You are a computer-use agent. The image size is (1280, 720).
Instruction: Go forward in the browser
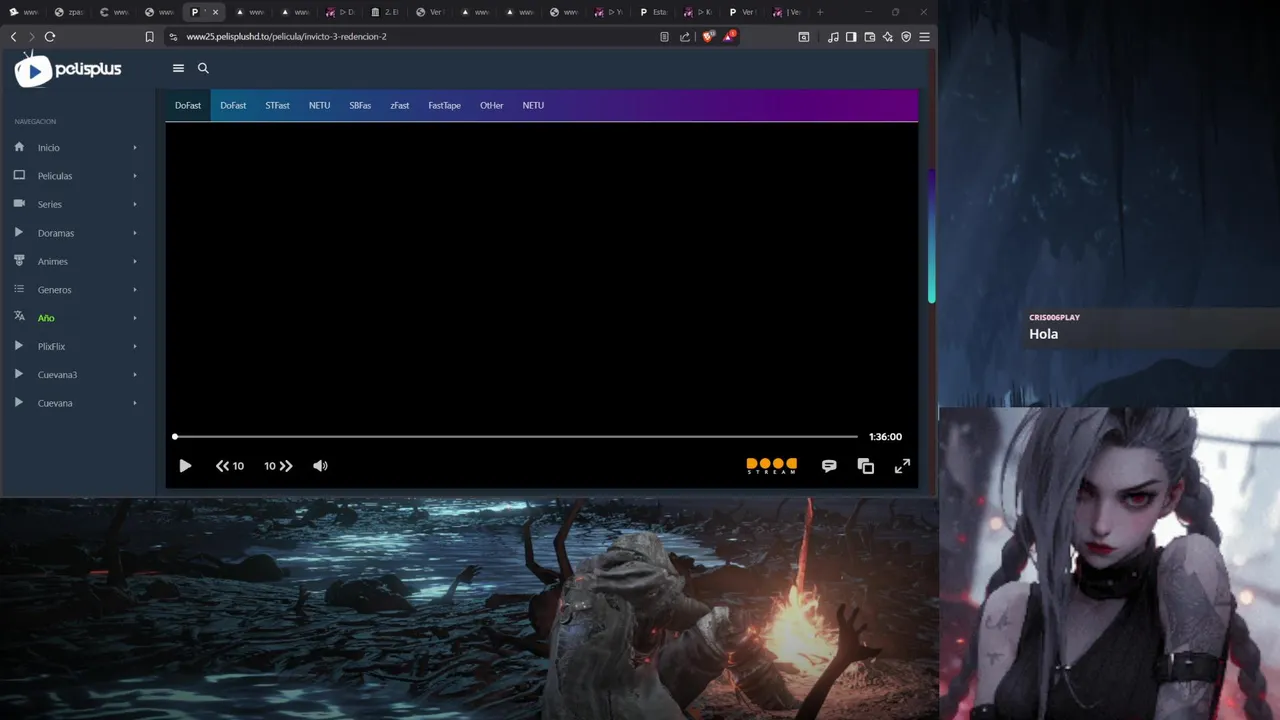(31, 37)
